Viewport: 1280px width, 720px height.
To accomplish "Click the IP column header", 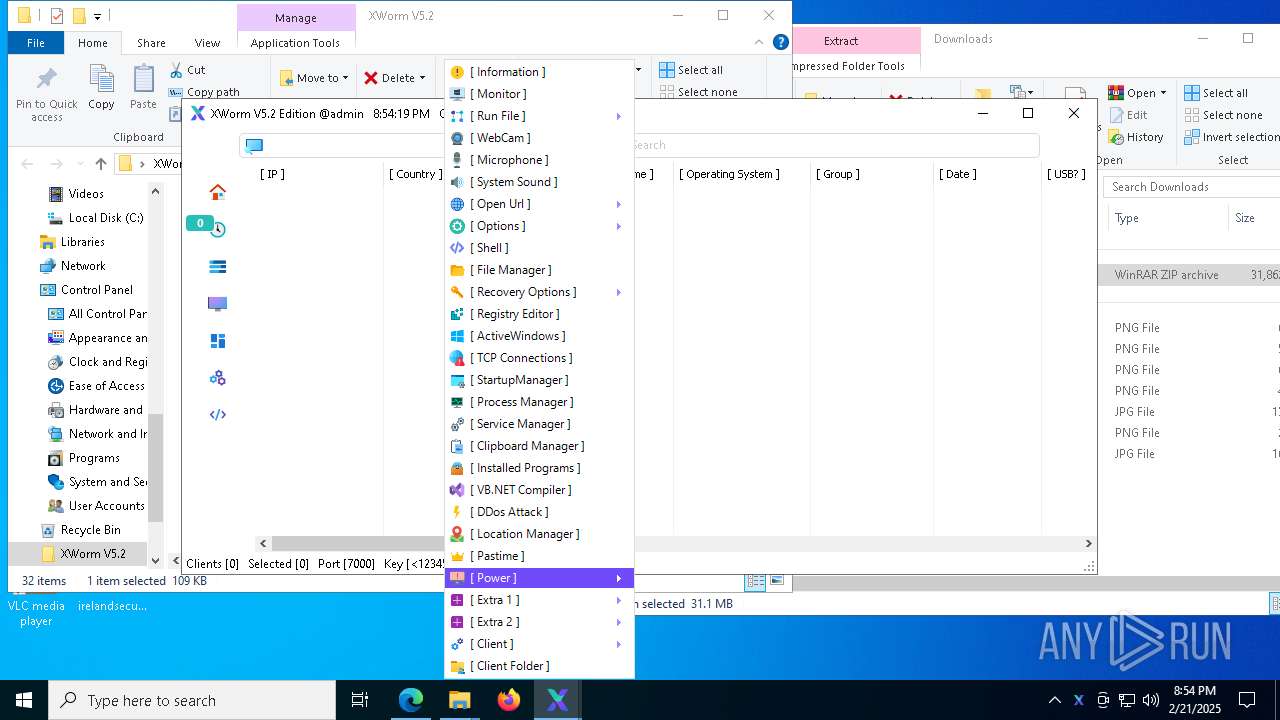I will click(x=272, y=174).
